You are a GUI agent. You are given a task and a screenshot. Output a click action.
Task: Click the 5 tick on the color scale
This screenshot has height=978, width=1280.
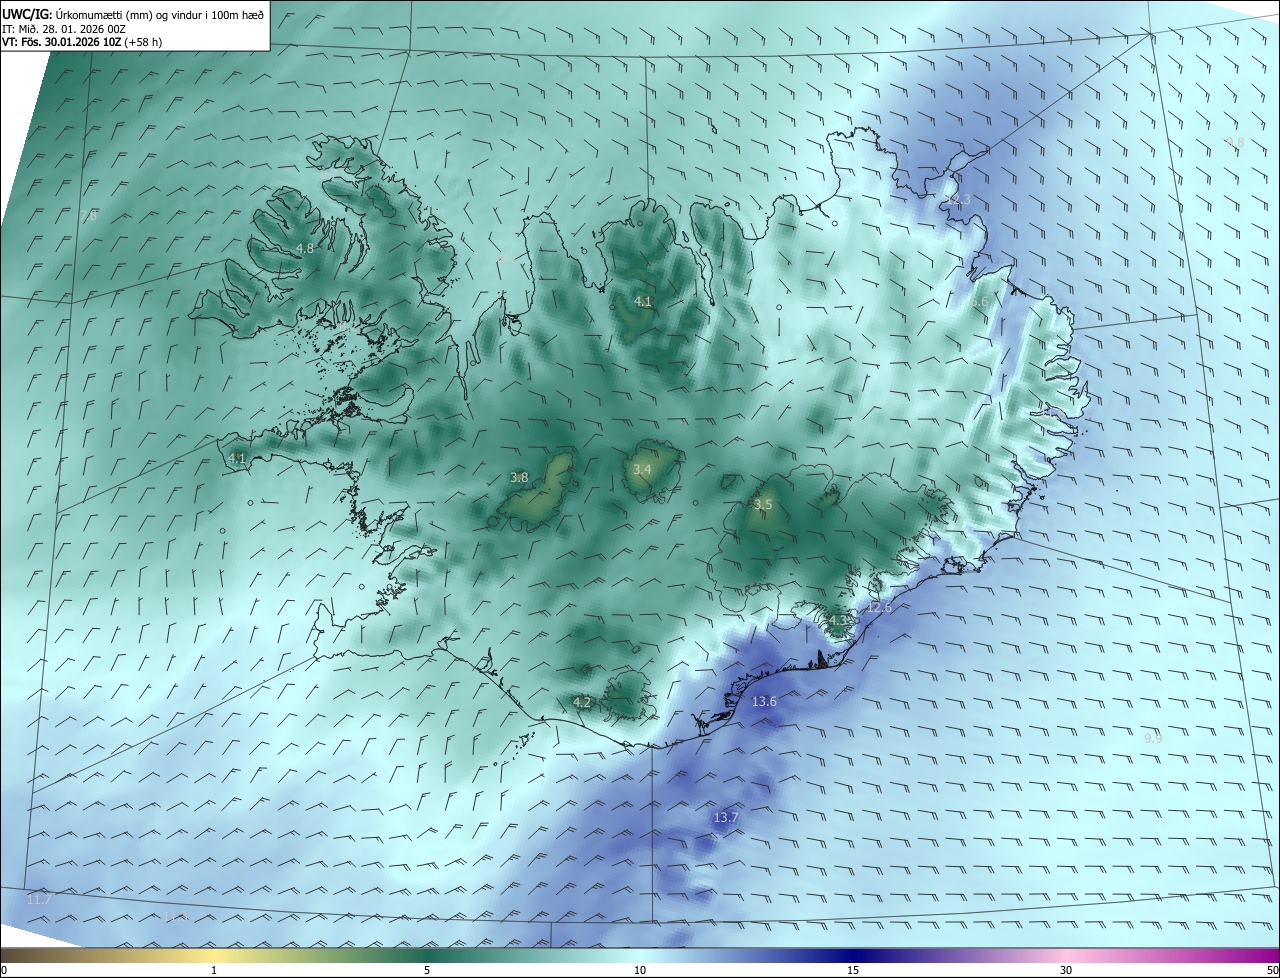click(427, 970)
